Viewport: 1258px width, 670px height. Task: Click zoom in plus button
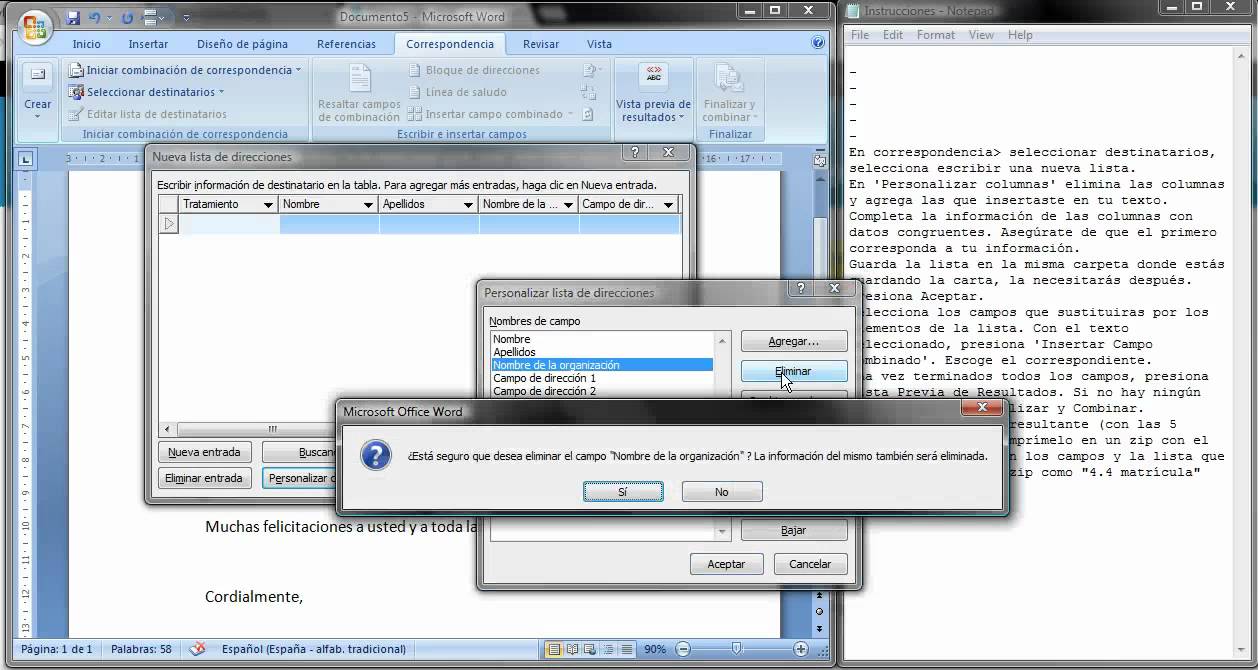[801, 649]
